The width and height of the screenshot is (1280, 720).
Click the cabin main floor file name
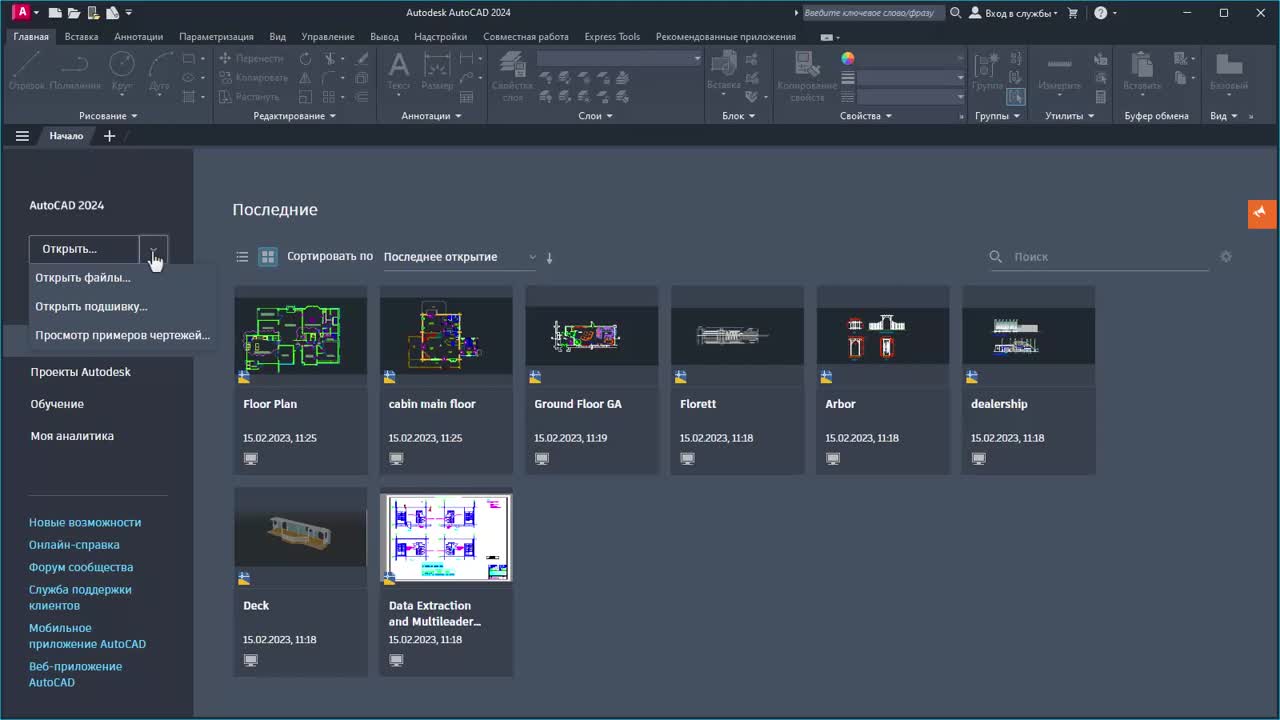point(432,404)
